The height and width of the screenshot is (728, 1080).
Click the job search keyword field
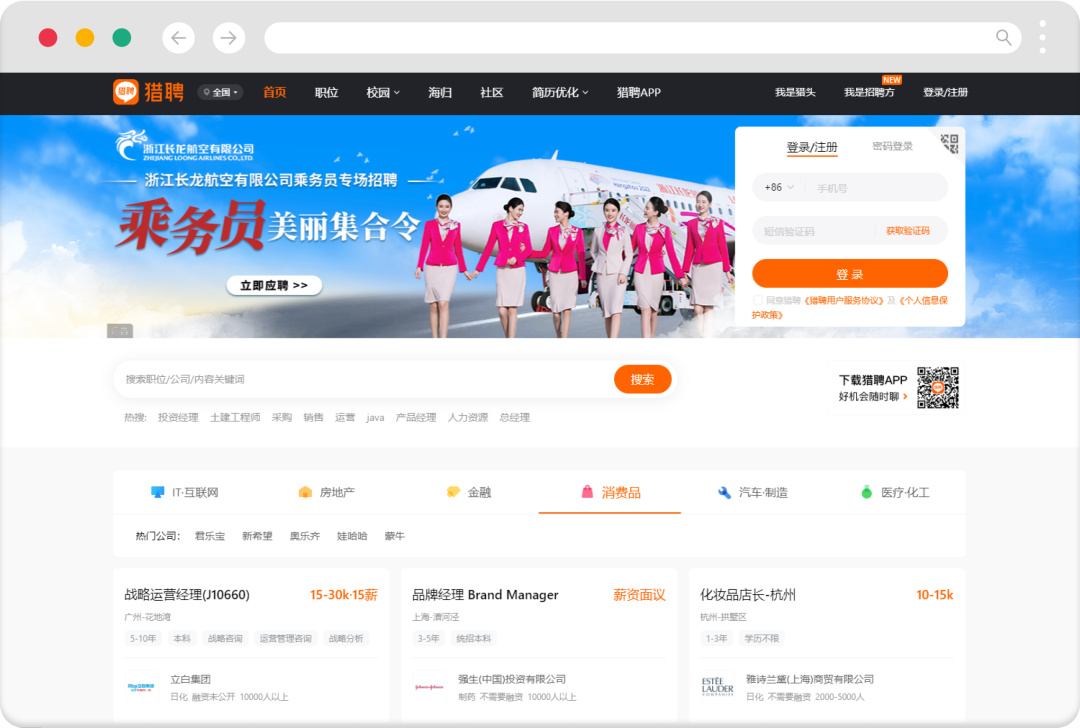(x=365, y=379)
